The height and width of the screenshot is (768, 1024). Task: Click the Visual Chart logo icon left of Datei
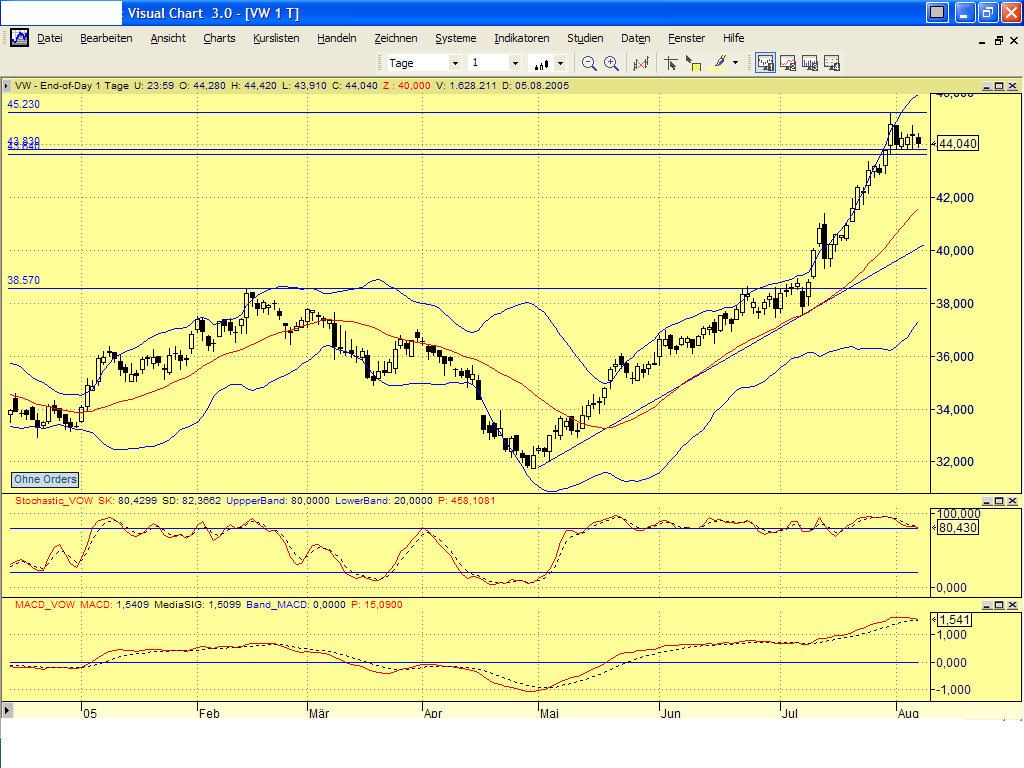pos(19,38)
